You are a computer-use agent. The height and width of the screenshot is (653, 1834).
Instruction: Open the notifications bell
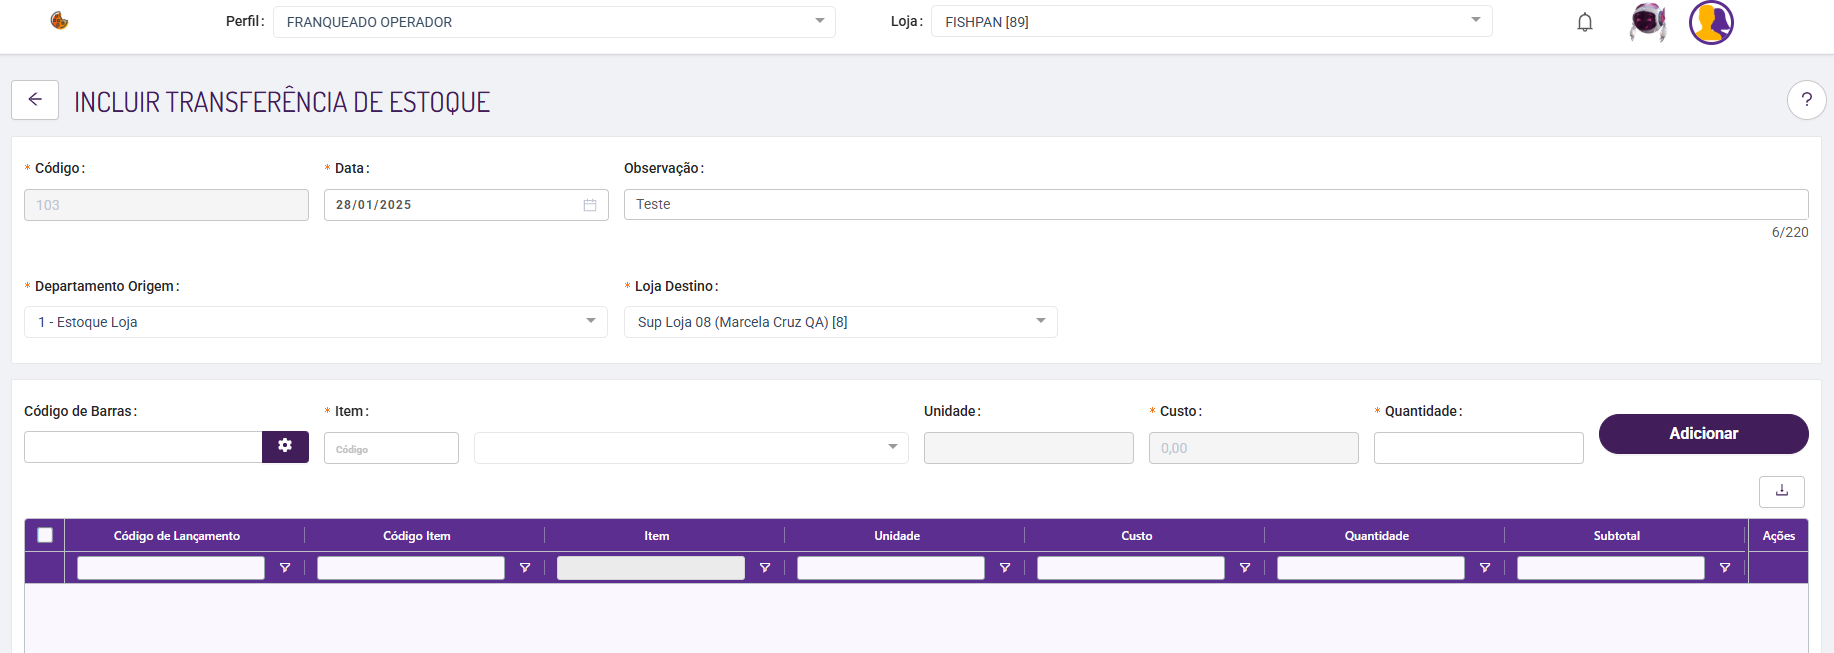click(1585, 22)
